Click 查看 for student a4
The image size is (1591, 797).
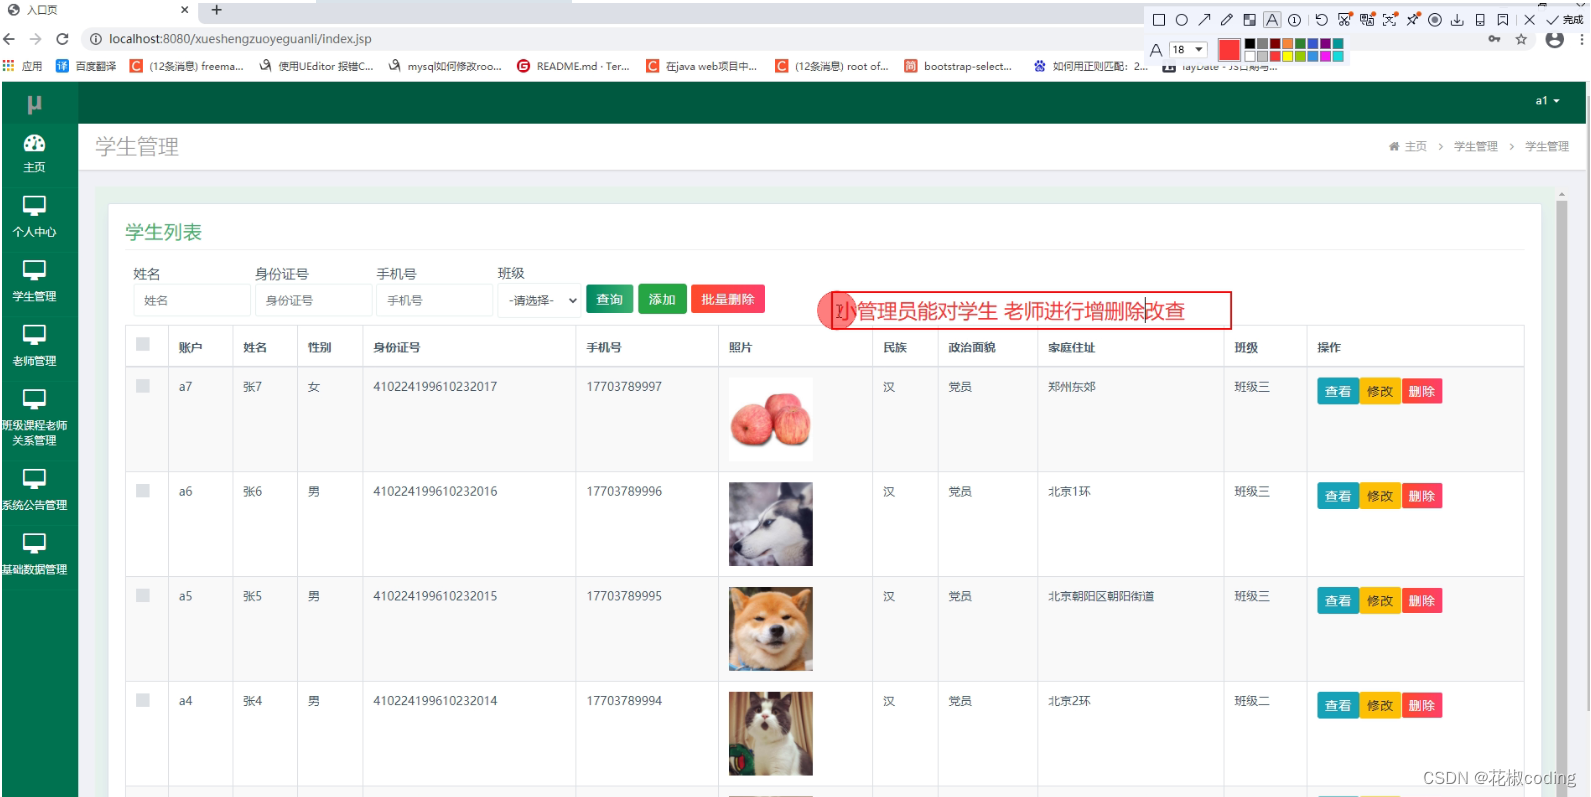coord(1338,705)
